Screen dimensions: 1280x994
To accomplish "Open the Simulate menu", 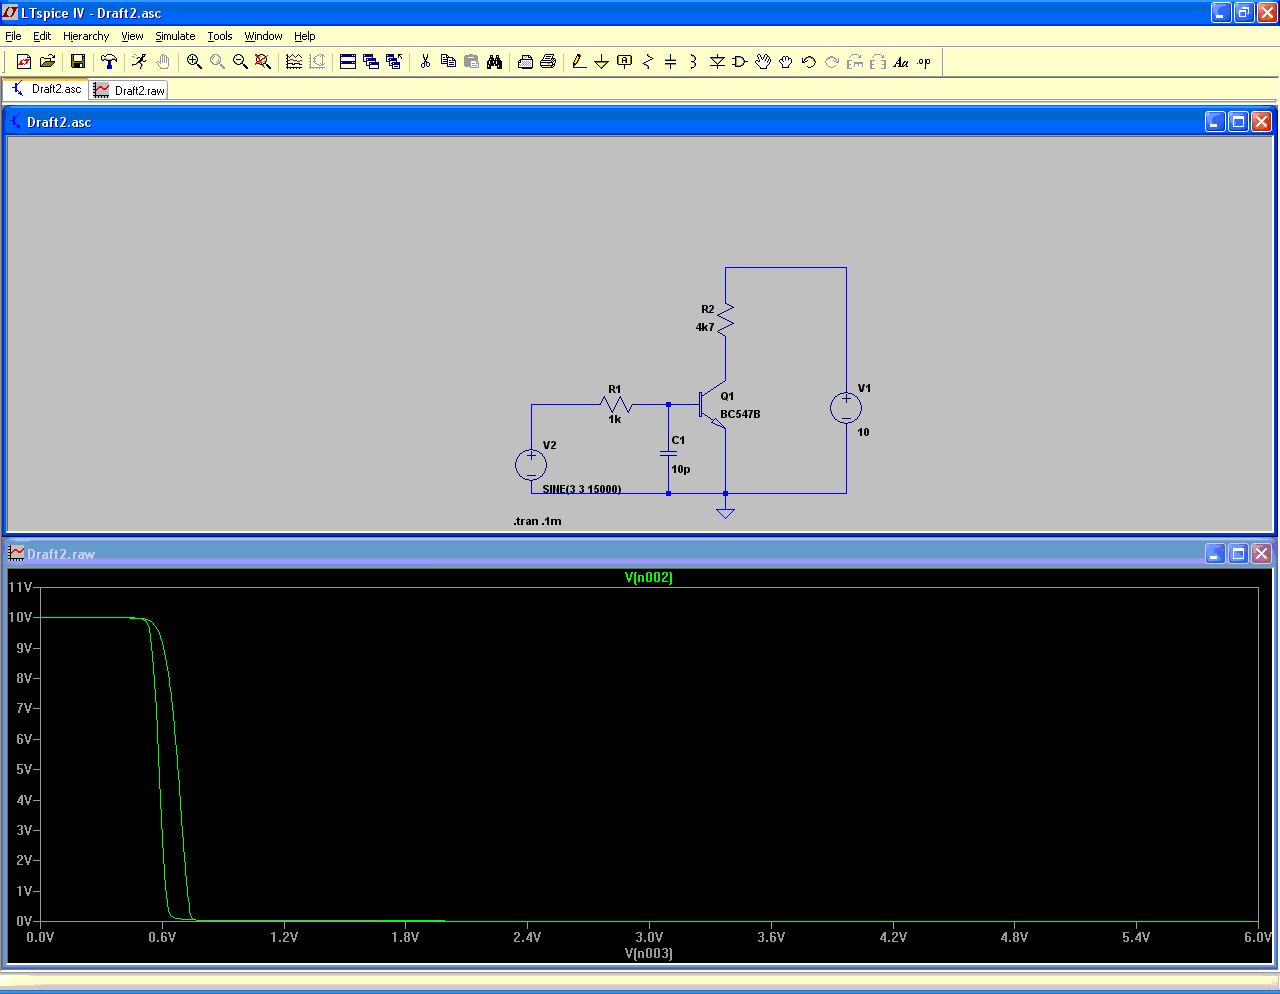I will [x=175, y=36].
